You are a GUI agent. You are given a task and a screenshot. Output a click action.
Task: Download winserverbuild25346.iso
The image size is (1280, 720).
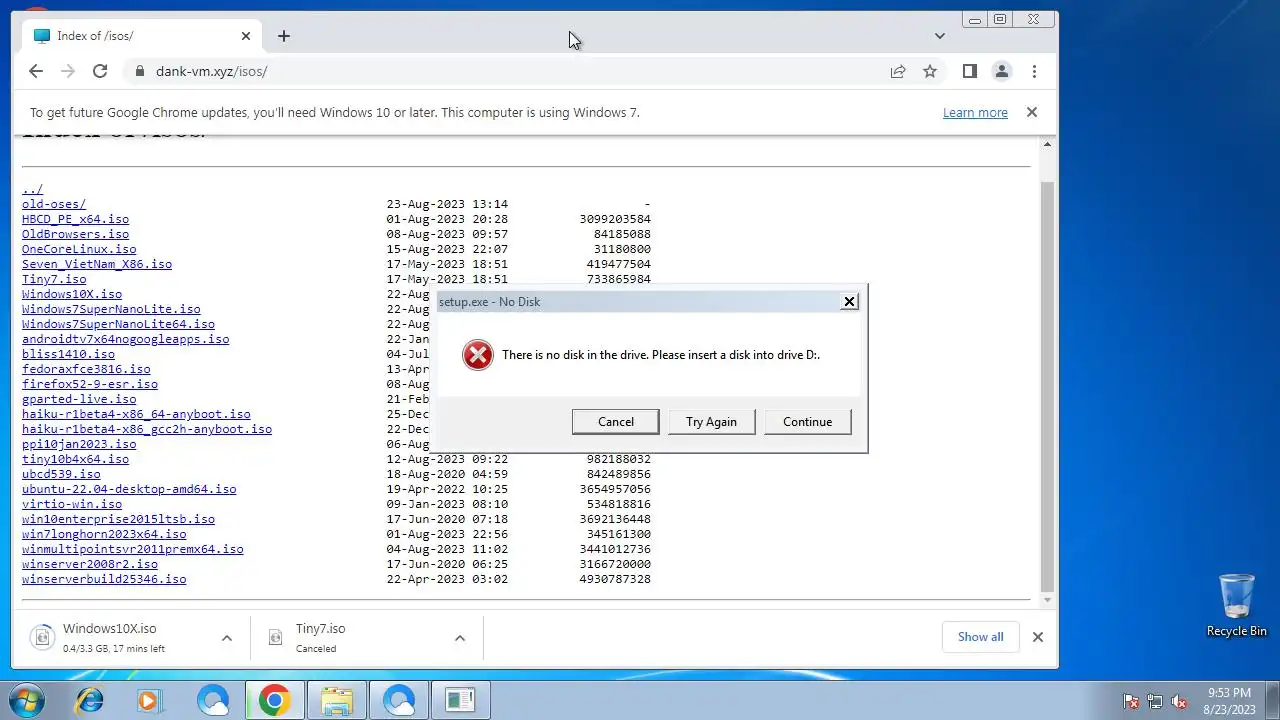coord(104,579)
